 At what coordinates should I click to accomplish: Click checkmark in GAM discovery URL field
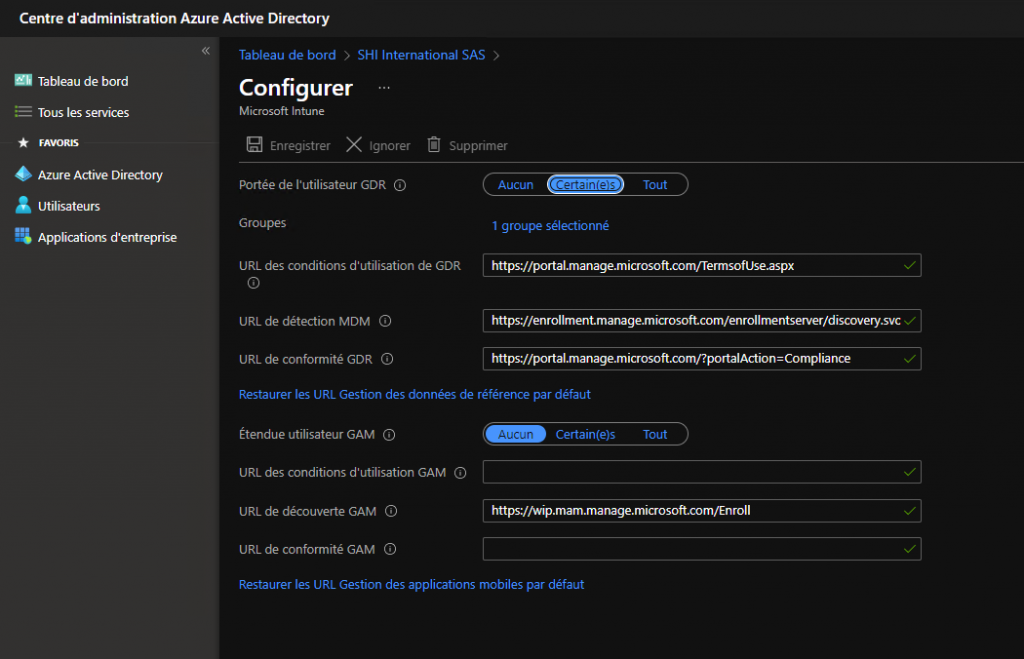click(x=909, y=511)
